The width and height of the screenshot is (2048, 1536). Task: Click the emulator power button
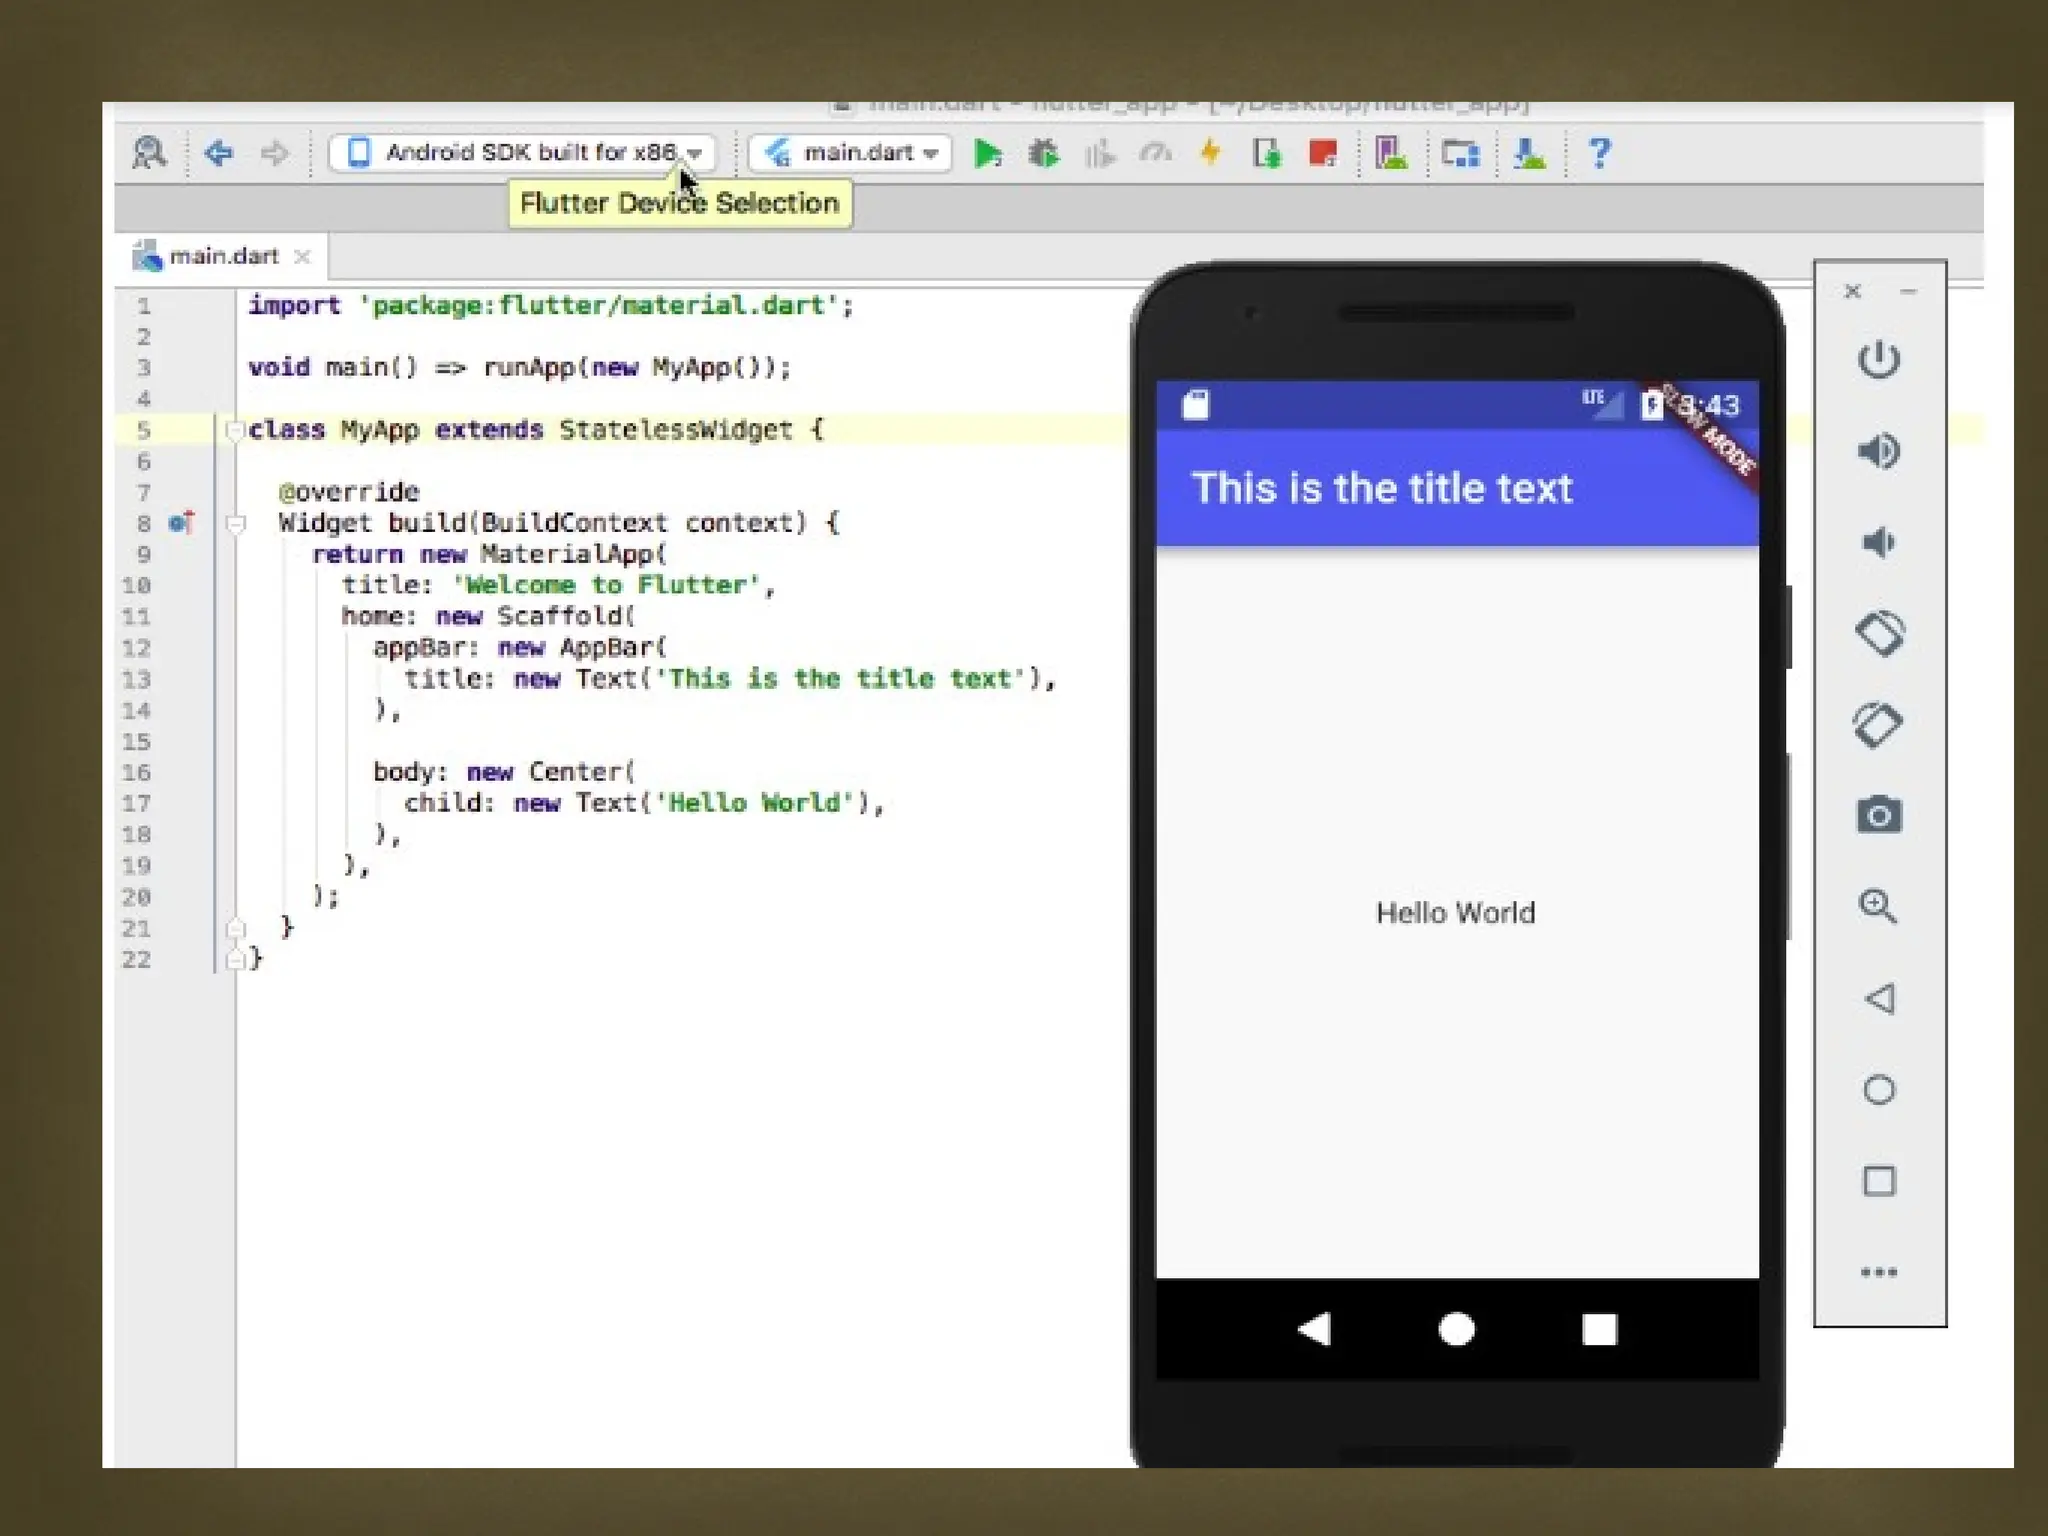click(x=1878, y=360)
